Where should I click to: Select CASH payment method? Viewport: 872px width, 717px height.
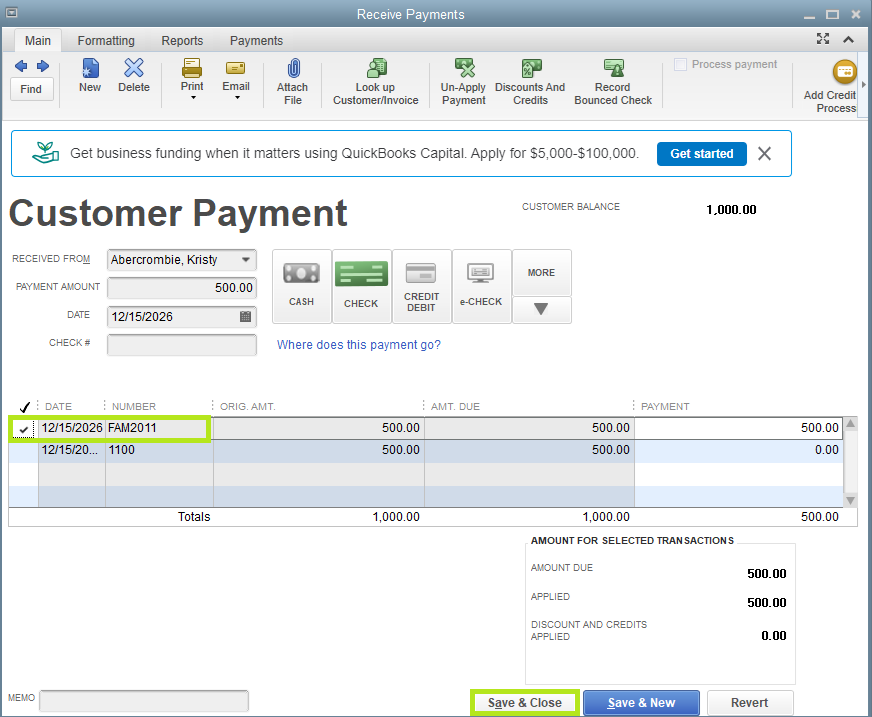301,286
